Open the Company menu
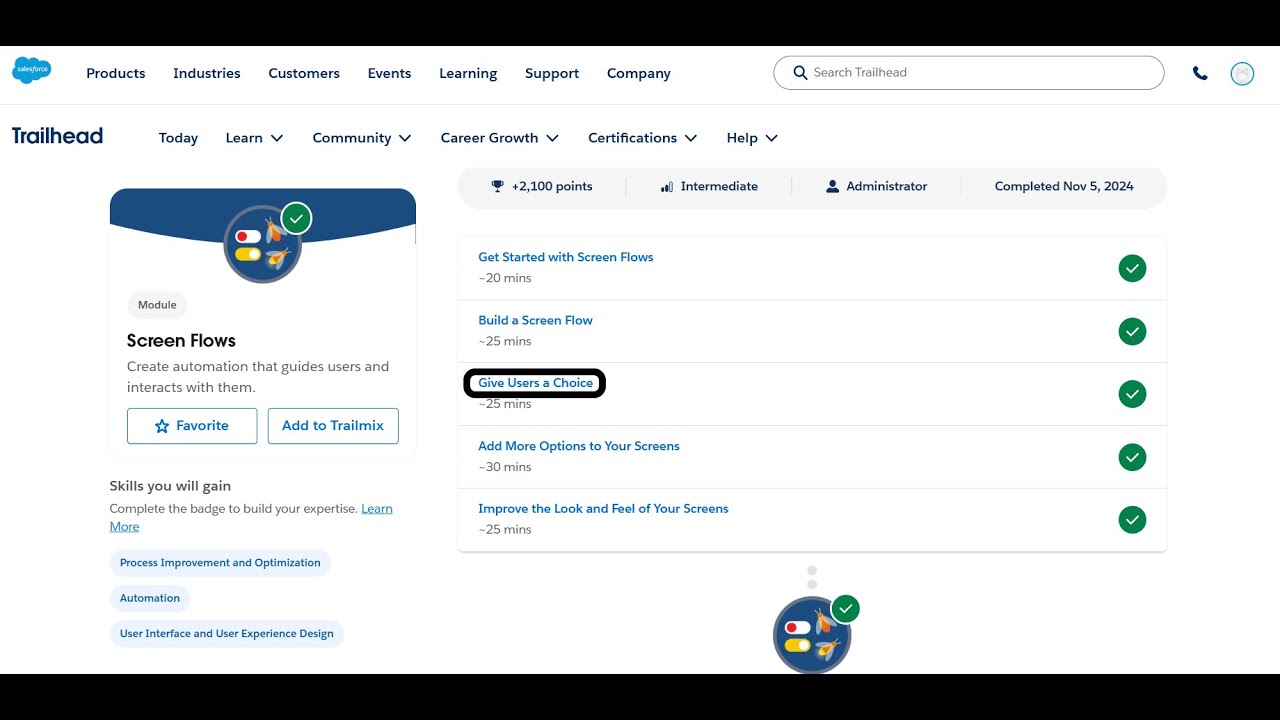The height and width of the screenshot is (720, 1280). [639, 73]
